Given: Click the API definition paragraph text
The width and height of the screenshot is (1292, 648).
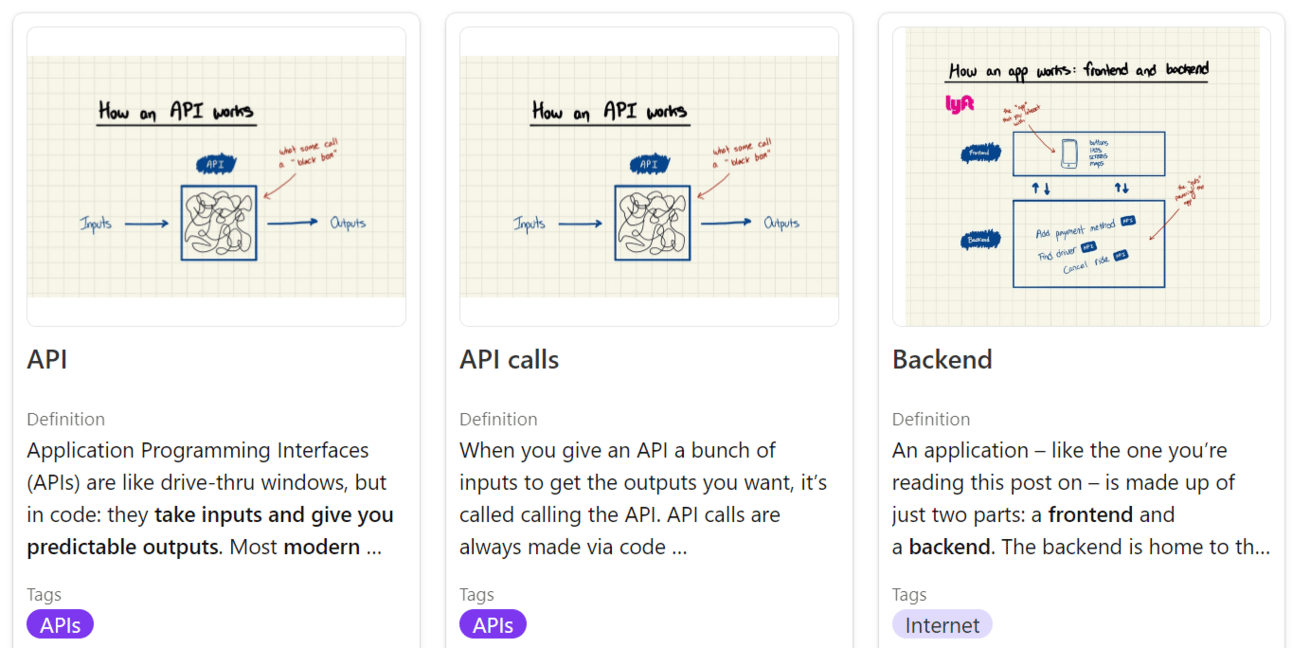Looking at the screenshot, I should [x=210, y=499].
